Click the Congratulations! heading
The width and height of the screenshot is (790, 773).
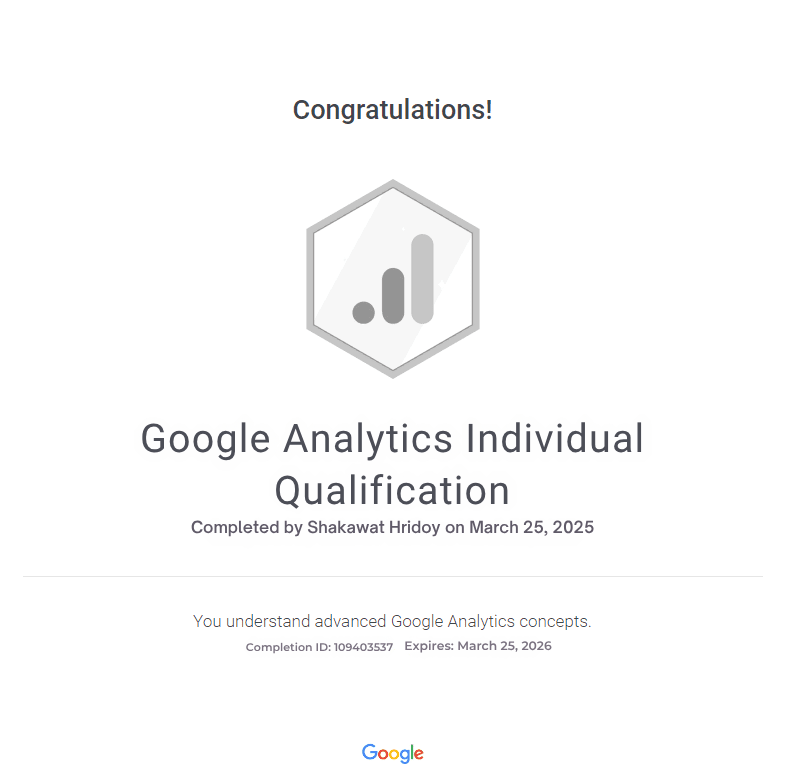392,110
